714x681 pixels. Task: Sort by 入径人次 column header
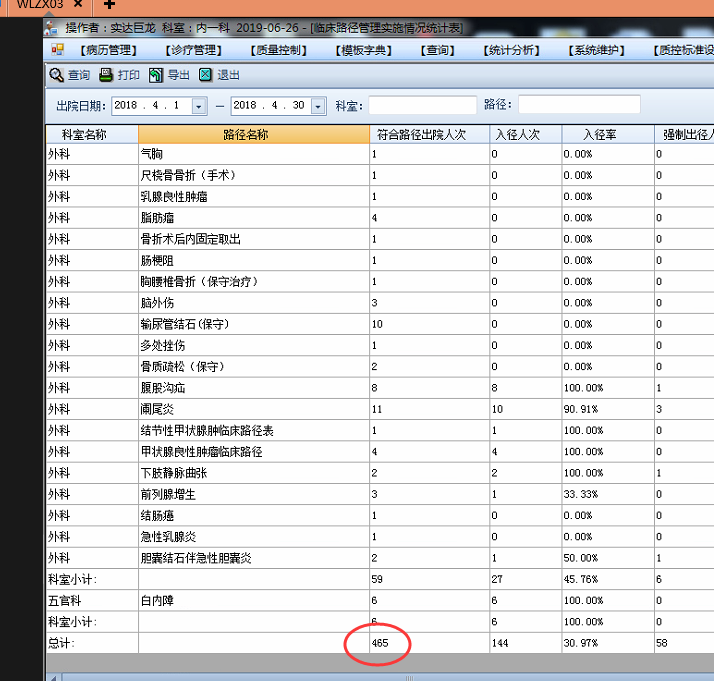click(525, 135)
